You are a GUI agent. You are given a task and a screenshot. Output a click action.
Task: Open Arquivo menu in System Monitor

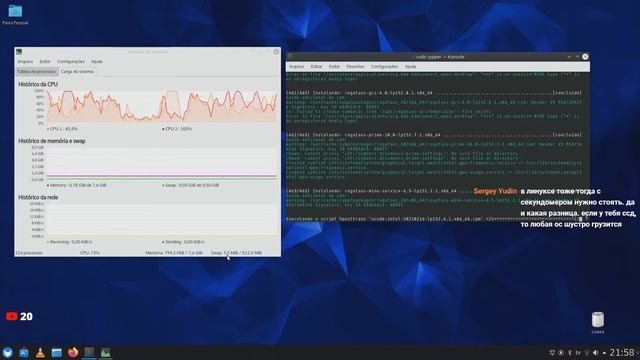point(25,62)
